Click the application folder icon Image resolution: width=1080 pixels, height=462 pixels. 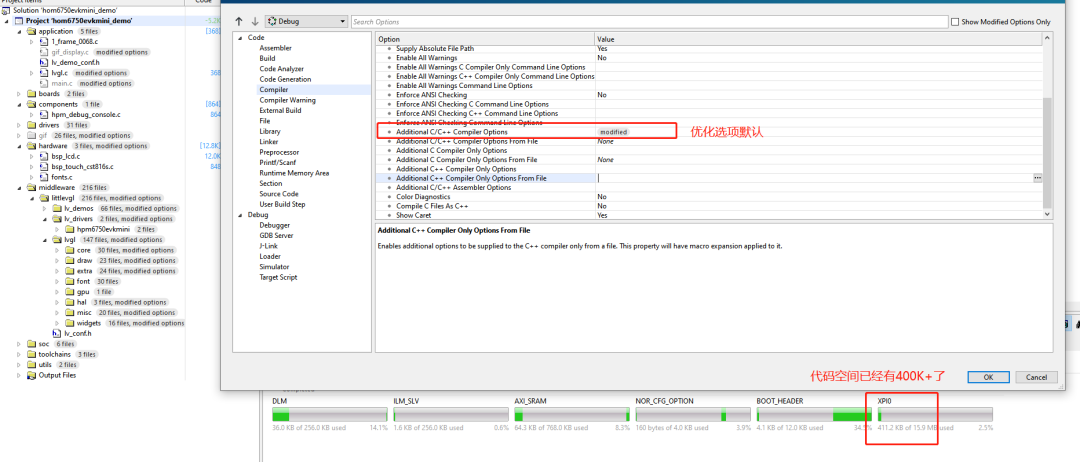[31, 31]
